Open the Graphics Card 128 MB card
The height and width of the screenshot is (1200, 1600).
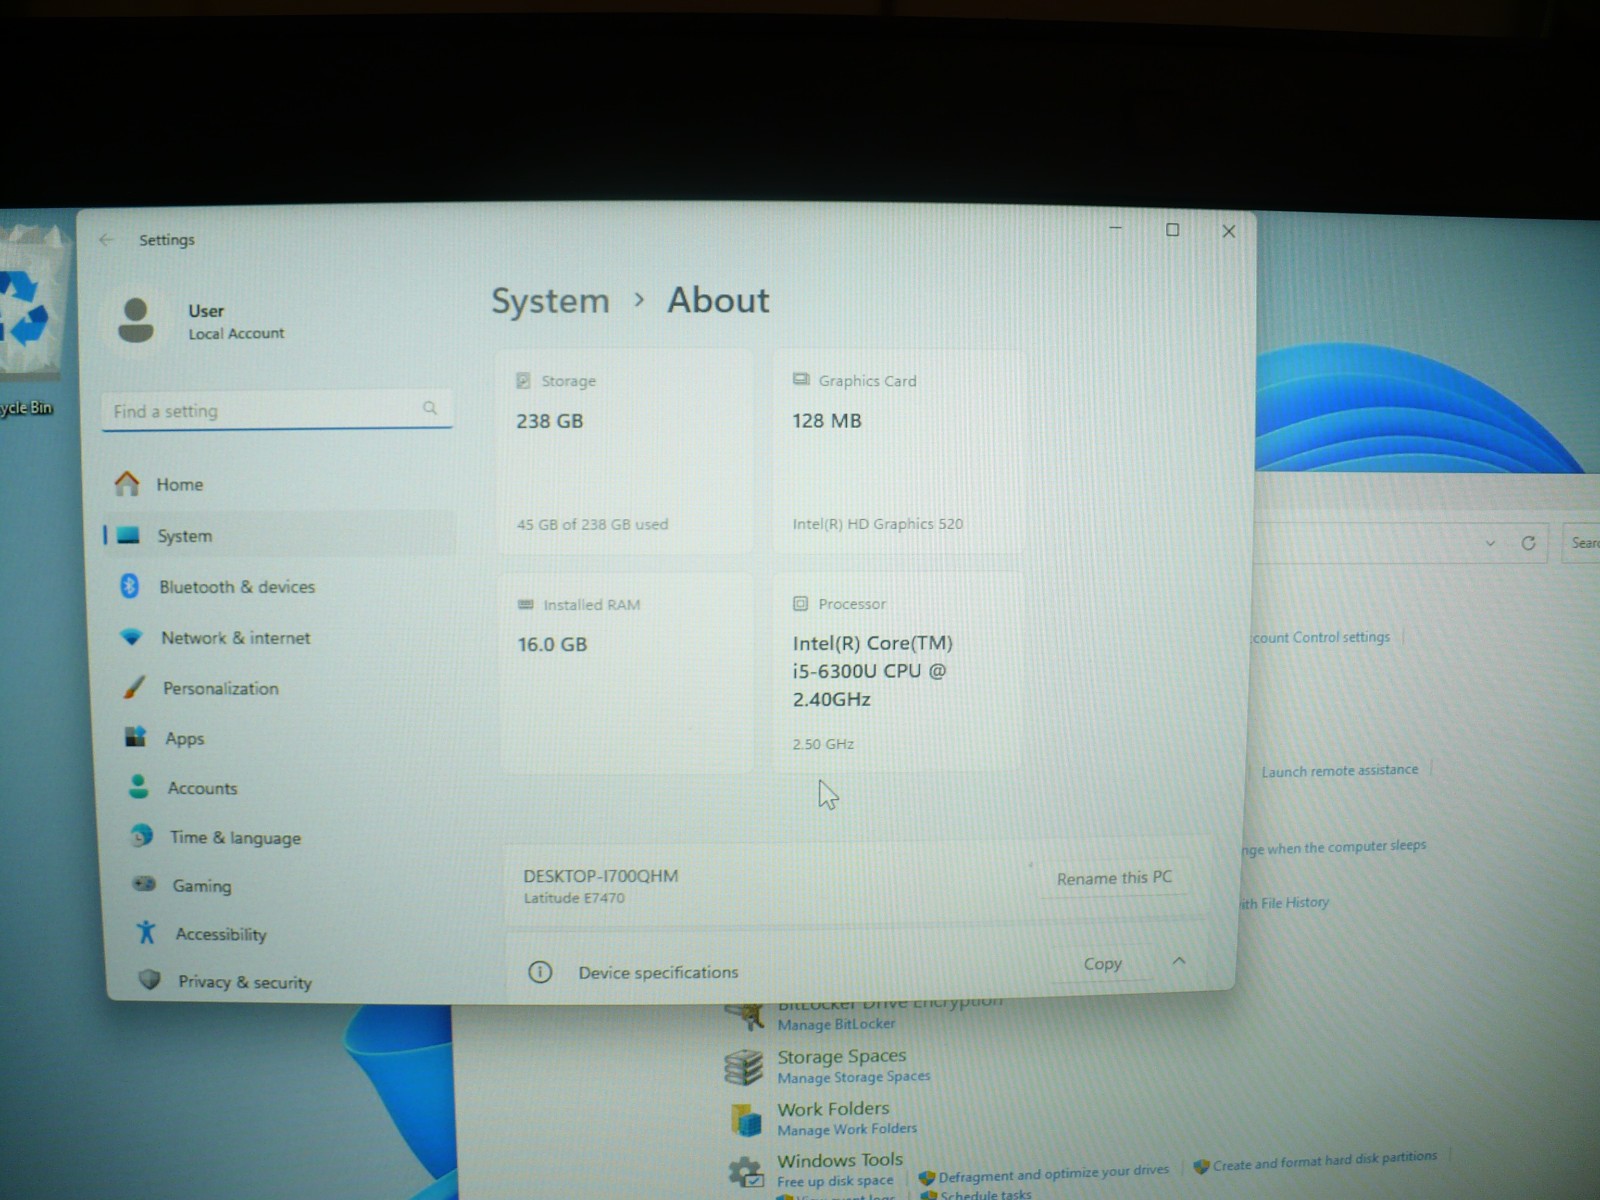898,452
